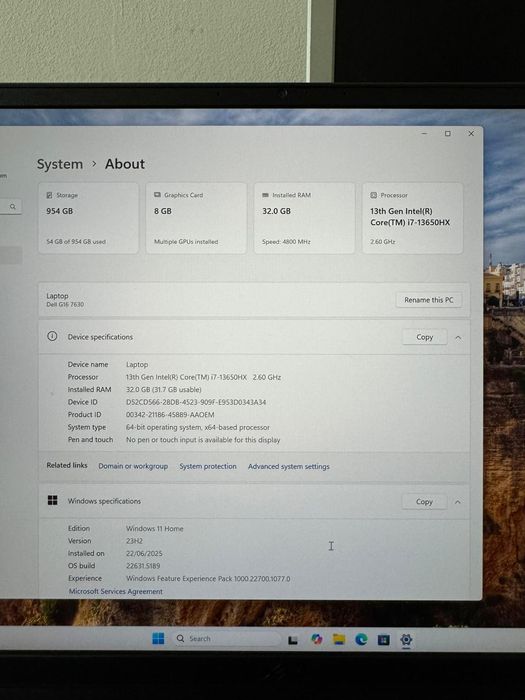This screenshot has height=700, width=525.
Task: Copy the device specifications
Action: pos(425,337)
